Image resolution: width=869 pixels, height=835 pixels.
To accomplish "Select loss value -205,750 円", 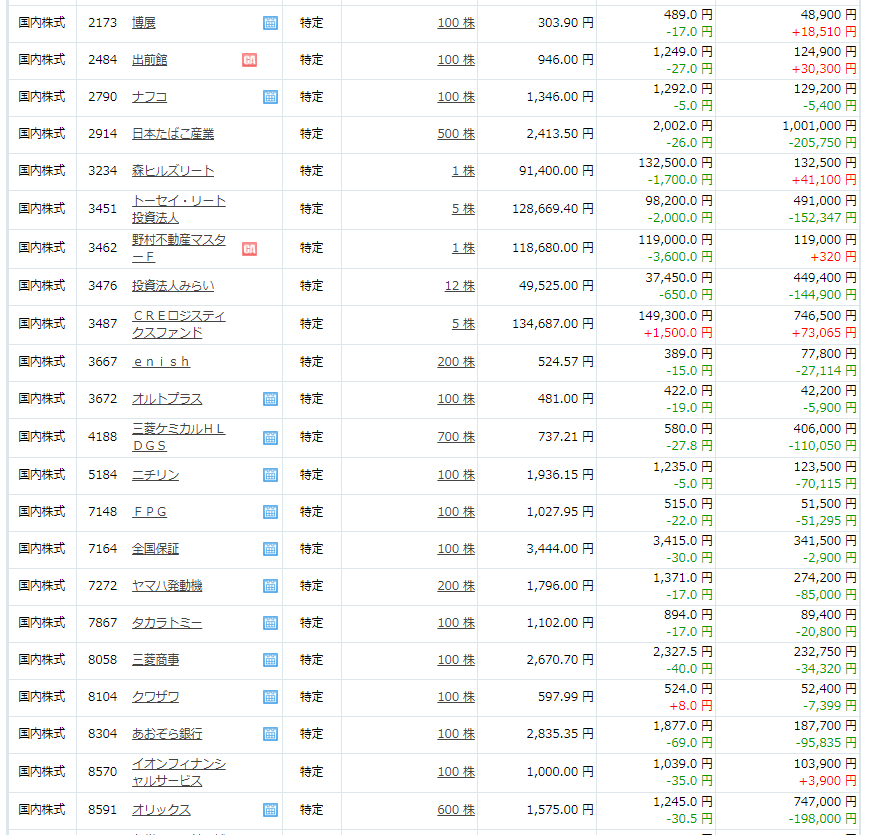I will pos(822,143).
